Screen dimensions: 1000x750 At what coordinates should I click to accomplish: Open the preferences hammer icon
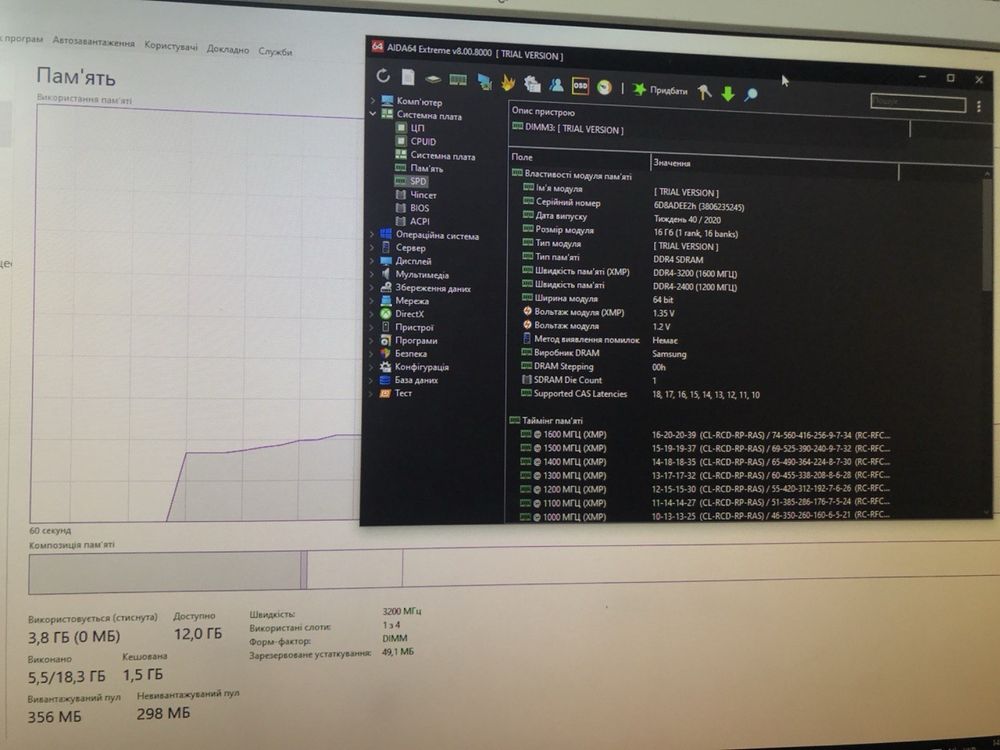(x=705, y=92)
